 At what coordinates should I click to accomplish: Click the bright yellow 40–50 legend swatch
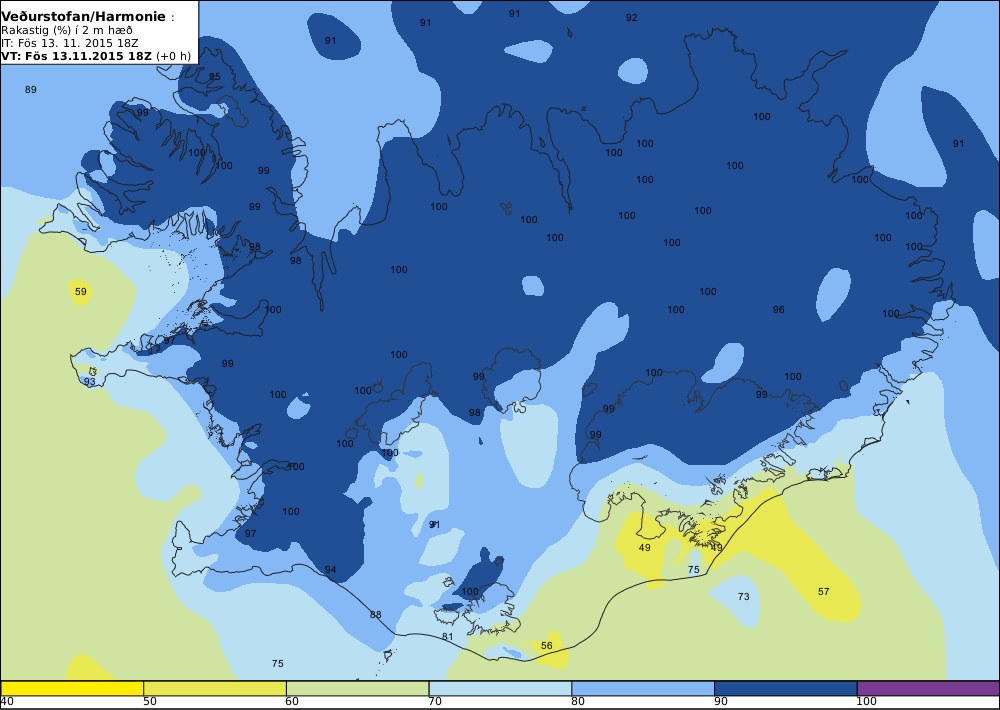pyautogui.click(x=72, y=688)
